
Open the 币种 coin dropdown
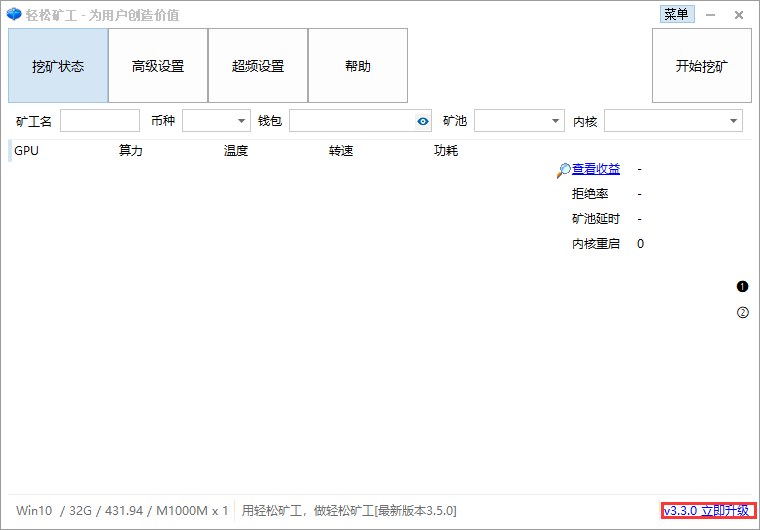pos(216,121)
